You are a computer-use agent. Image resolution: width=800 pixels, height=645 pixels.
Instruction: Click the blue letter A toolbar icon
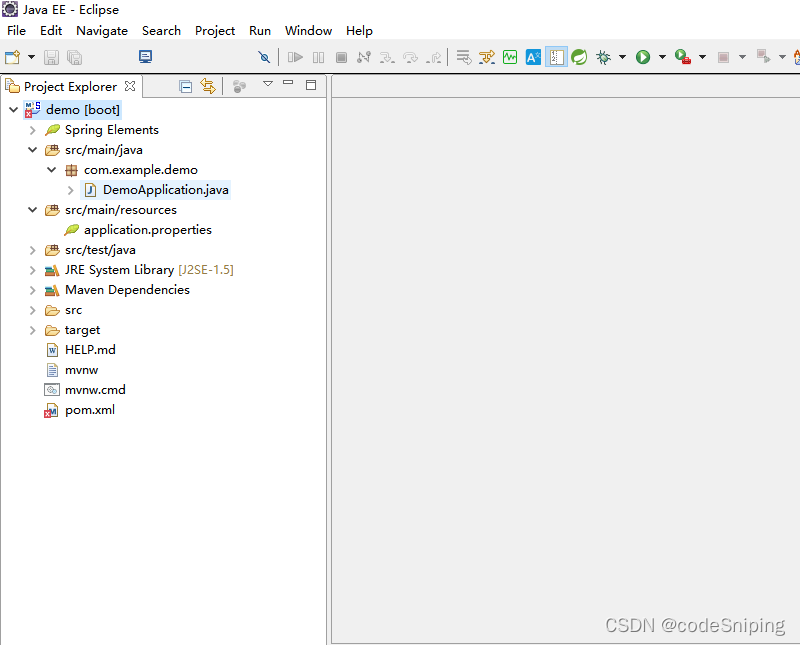[533, 57]
